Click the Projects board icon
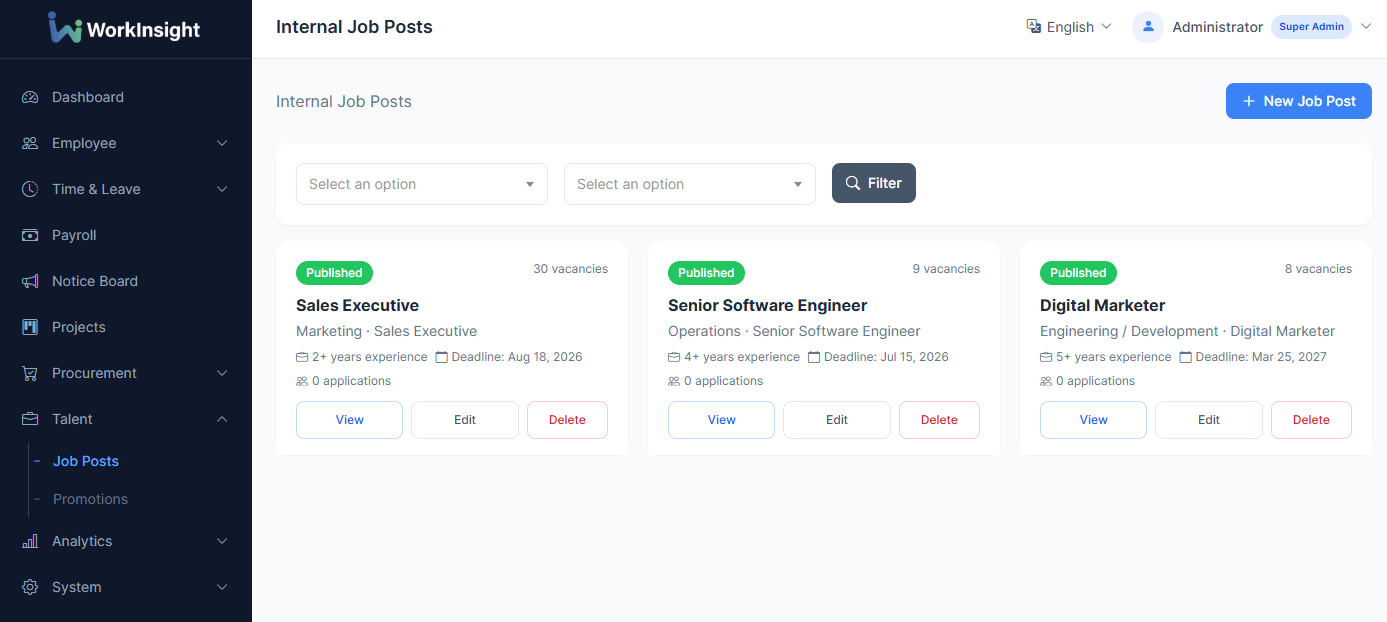The image size is (1387, 622). pos(30,327)
